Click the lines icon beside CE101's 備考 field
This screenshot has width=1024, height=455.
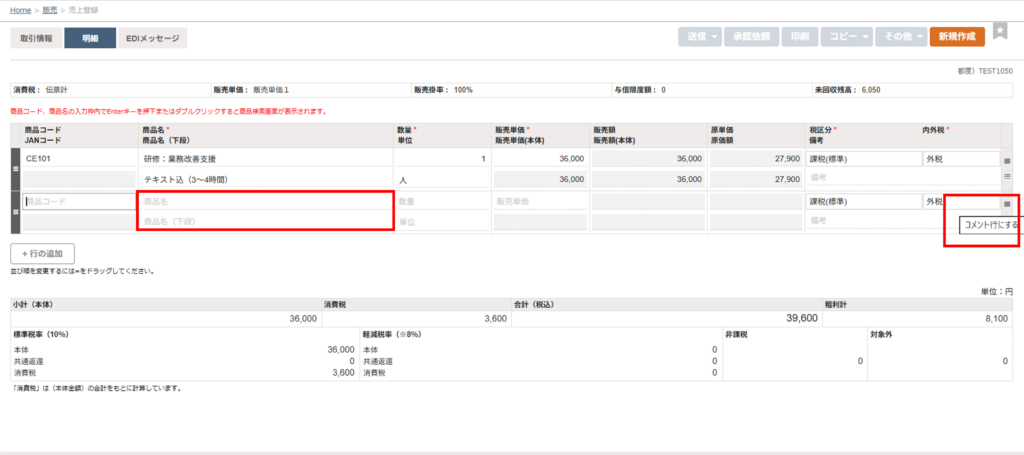pos(1007,178)
